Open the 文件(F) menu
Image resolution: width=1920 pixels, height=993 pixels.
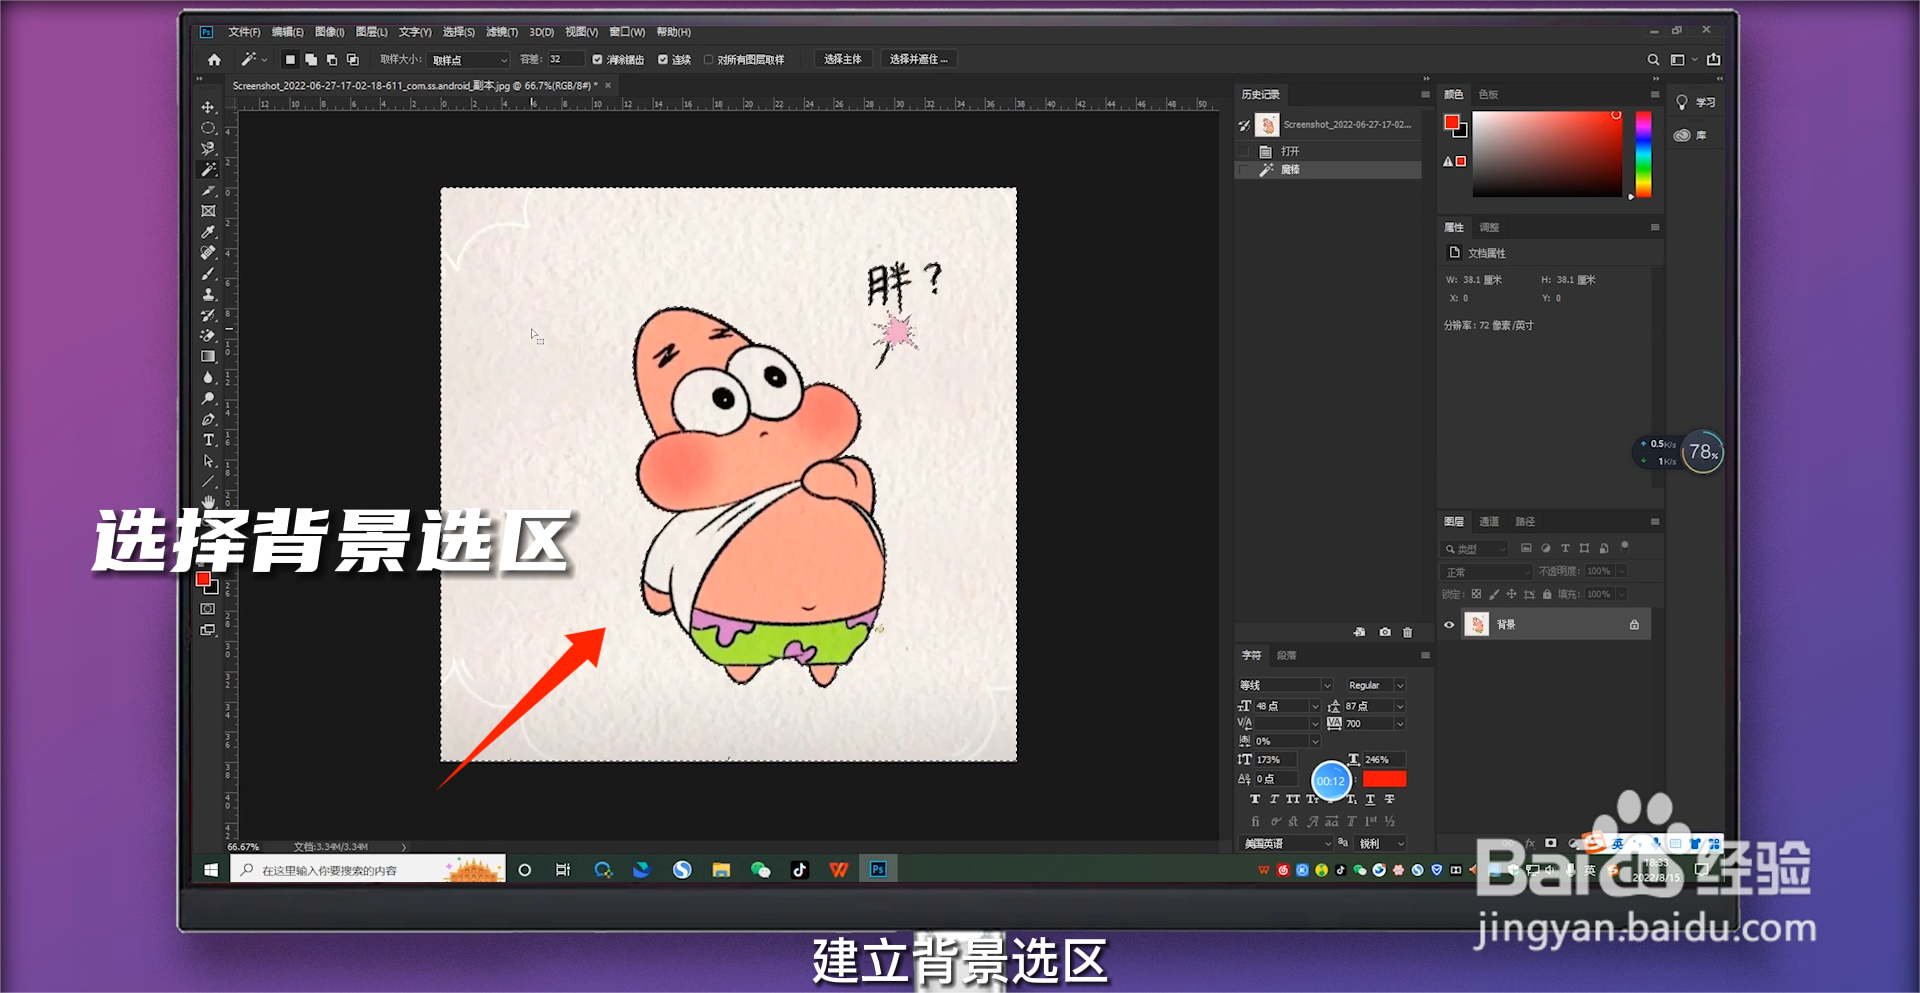244,32
